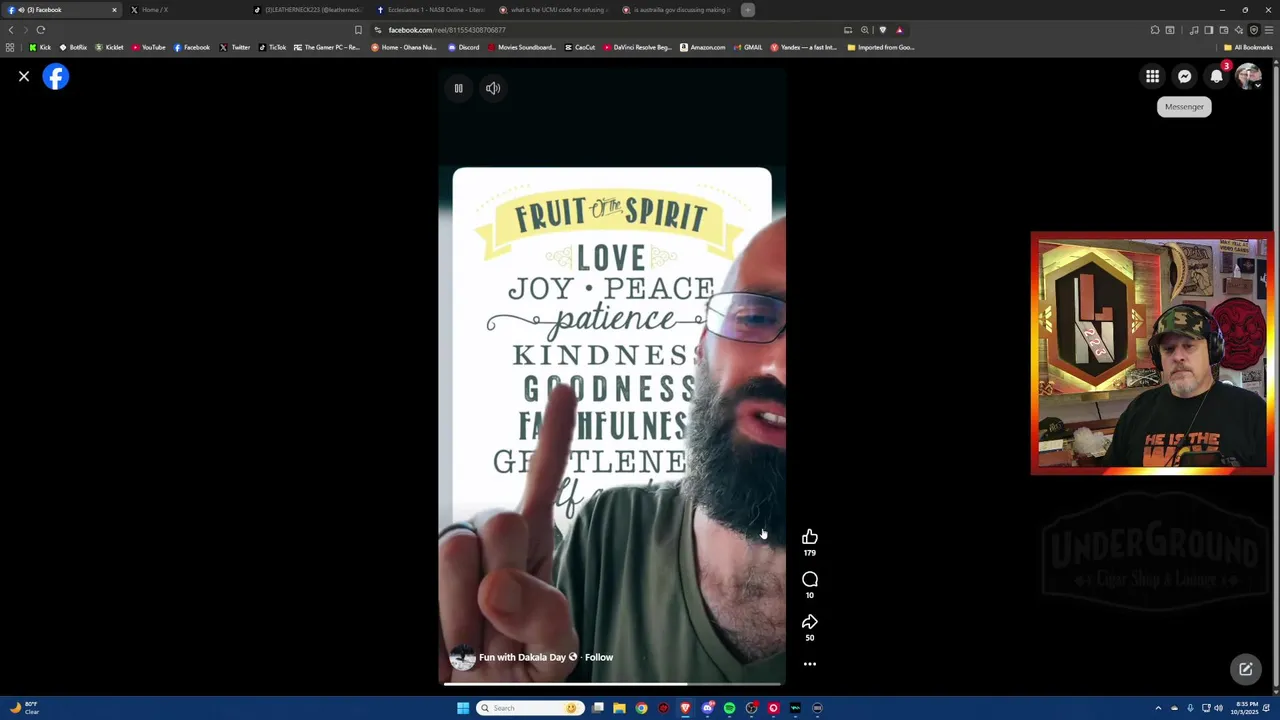
Task: Open the Amazon.com bookmark
Action: pos(702,47)
